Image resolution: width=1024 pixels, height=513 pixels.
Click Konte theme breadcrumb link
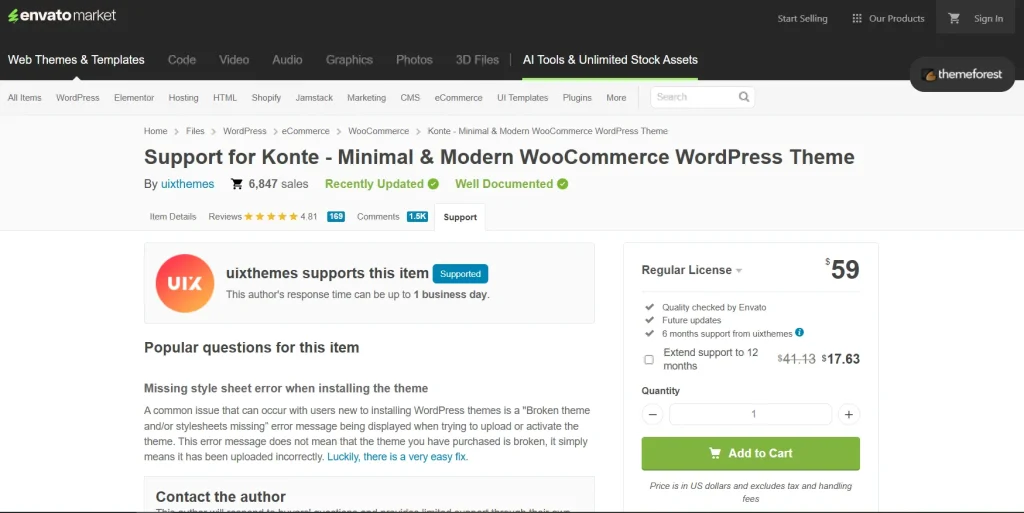[x=547, y=131]
